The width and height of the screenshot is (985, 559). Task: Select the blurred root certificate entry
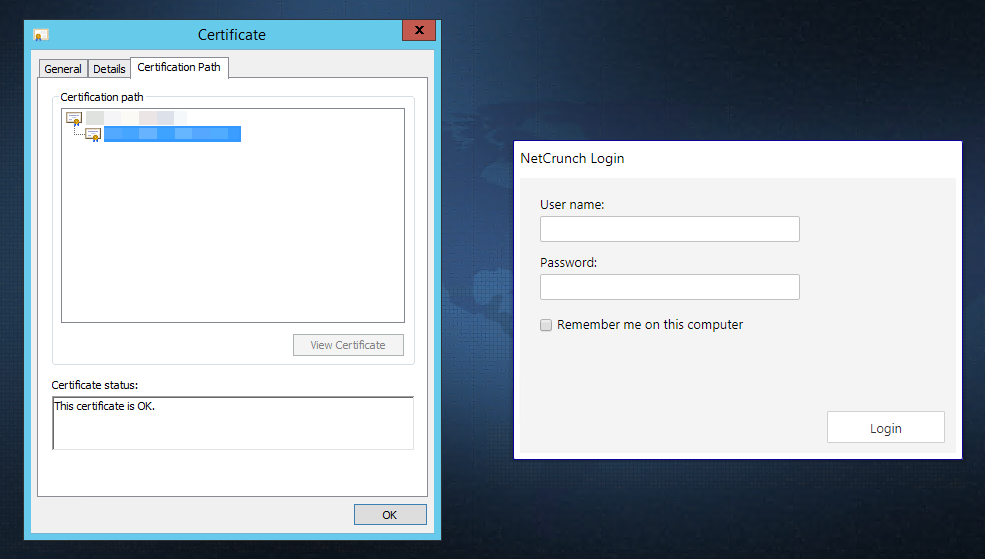[x=136, y=117]
